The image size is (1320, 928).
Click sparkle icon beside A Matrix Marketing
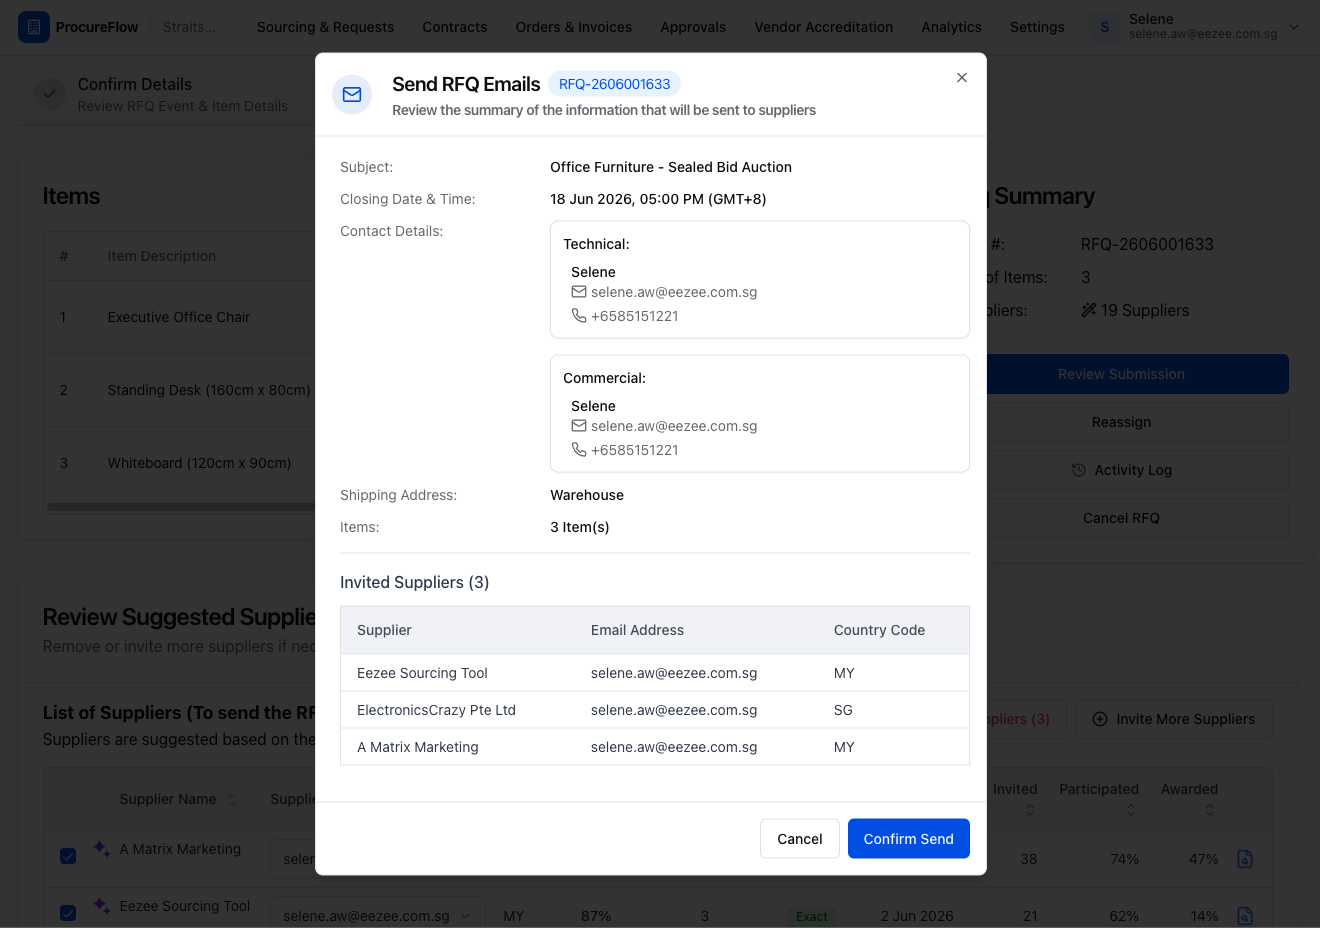point(101,849)
